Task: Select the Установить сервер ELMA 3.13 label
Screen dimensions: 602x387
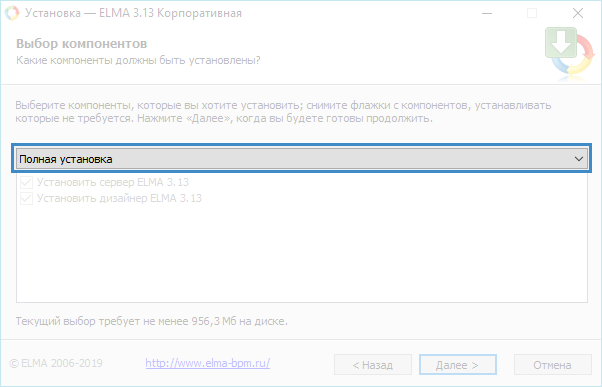Action: (113, 182)
